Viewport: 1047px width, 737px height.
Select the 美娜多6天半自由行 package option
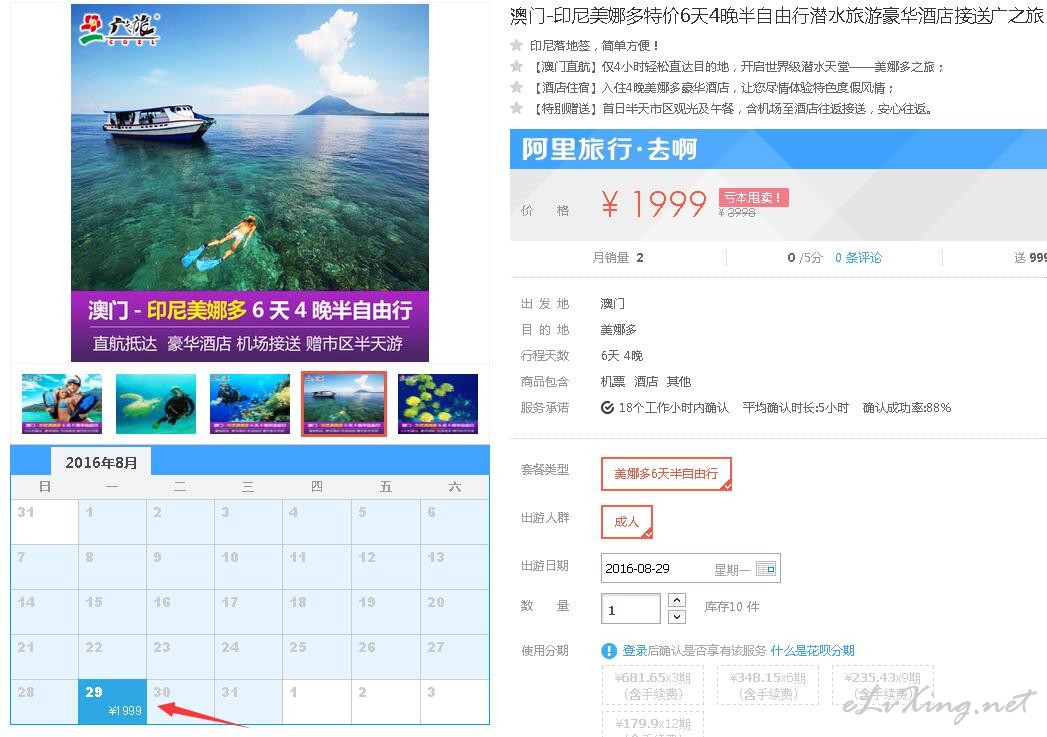(666, 473)
